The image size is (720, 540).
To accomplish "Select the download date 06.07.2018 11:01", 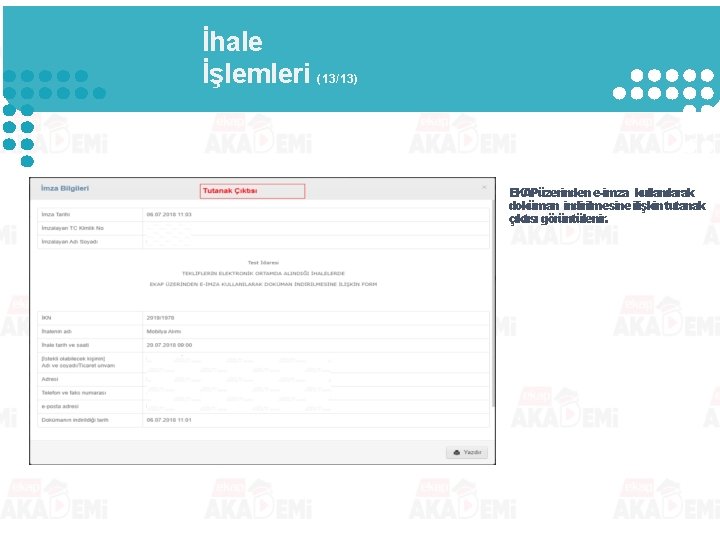I will tap(169, 420).
